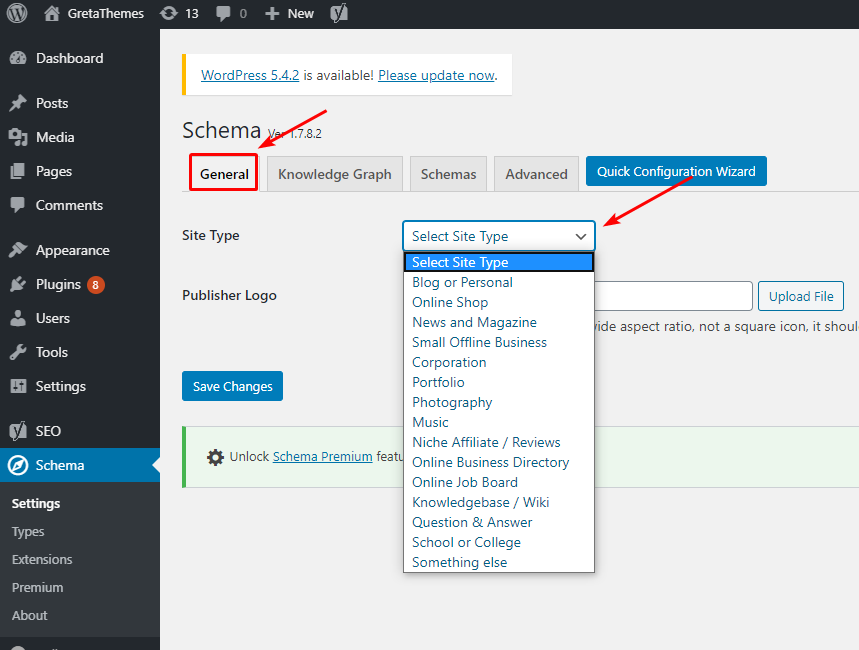The width and height of the screenshot is (859, 650).
Task: Collapse the Select Site Type dropdown
Action: (x=498, y=236)
